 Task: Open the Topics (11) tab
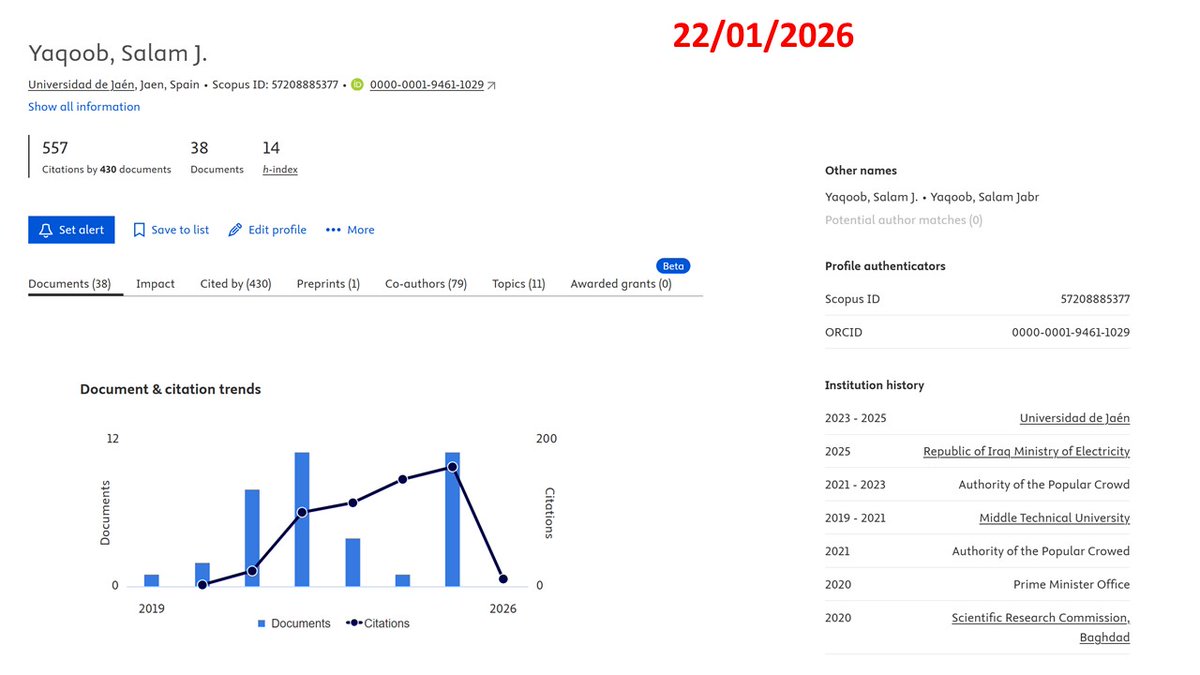pyautogui.click(x=519, y=284)
